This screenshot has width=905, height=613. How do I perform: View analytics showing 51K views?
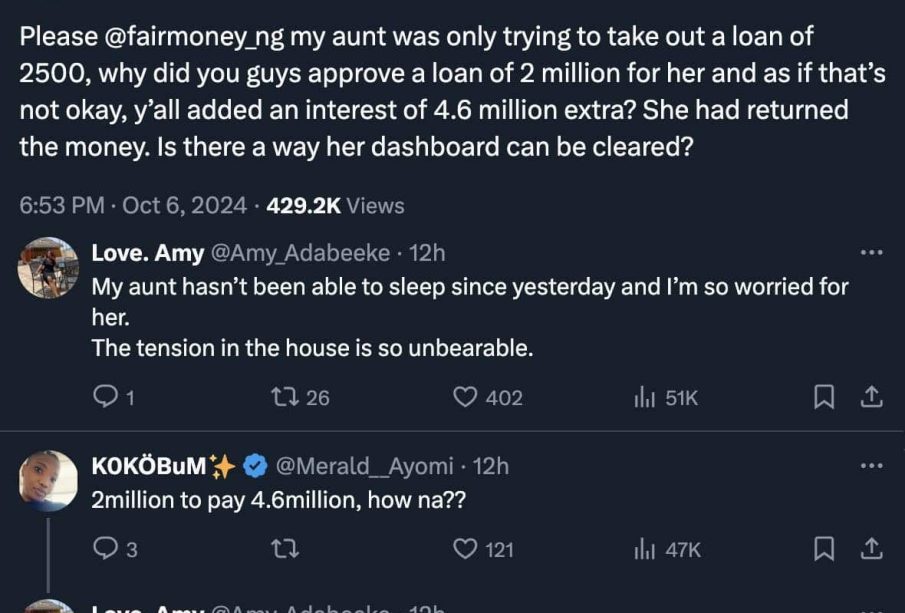click(x=644, y=398)
